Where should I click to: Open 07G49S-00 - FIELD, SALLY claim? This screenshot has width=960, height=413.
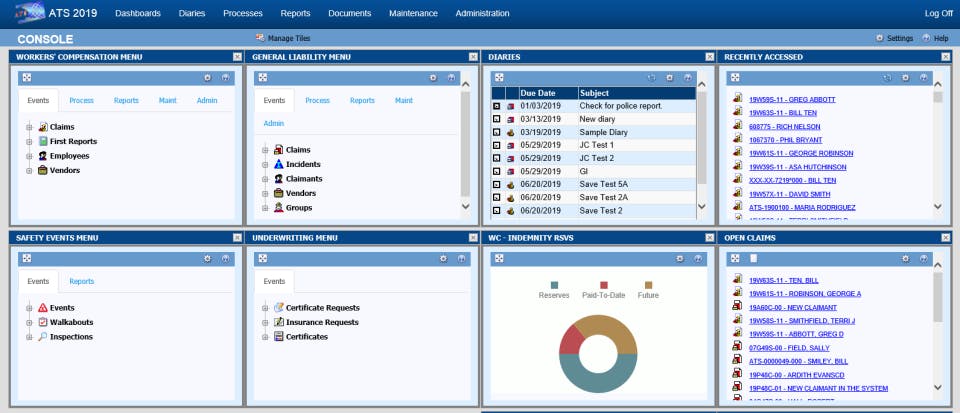(789, 348)
